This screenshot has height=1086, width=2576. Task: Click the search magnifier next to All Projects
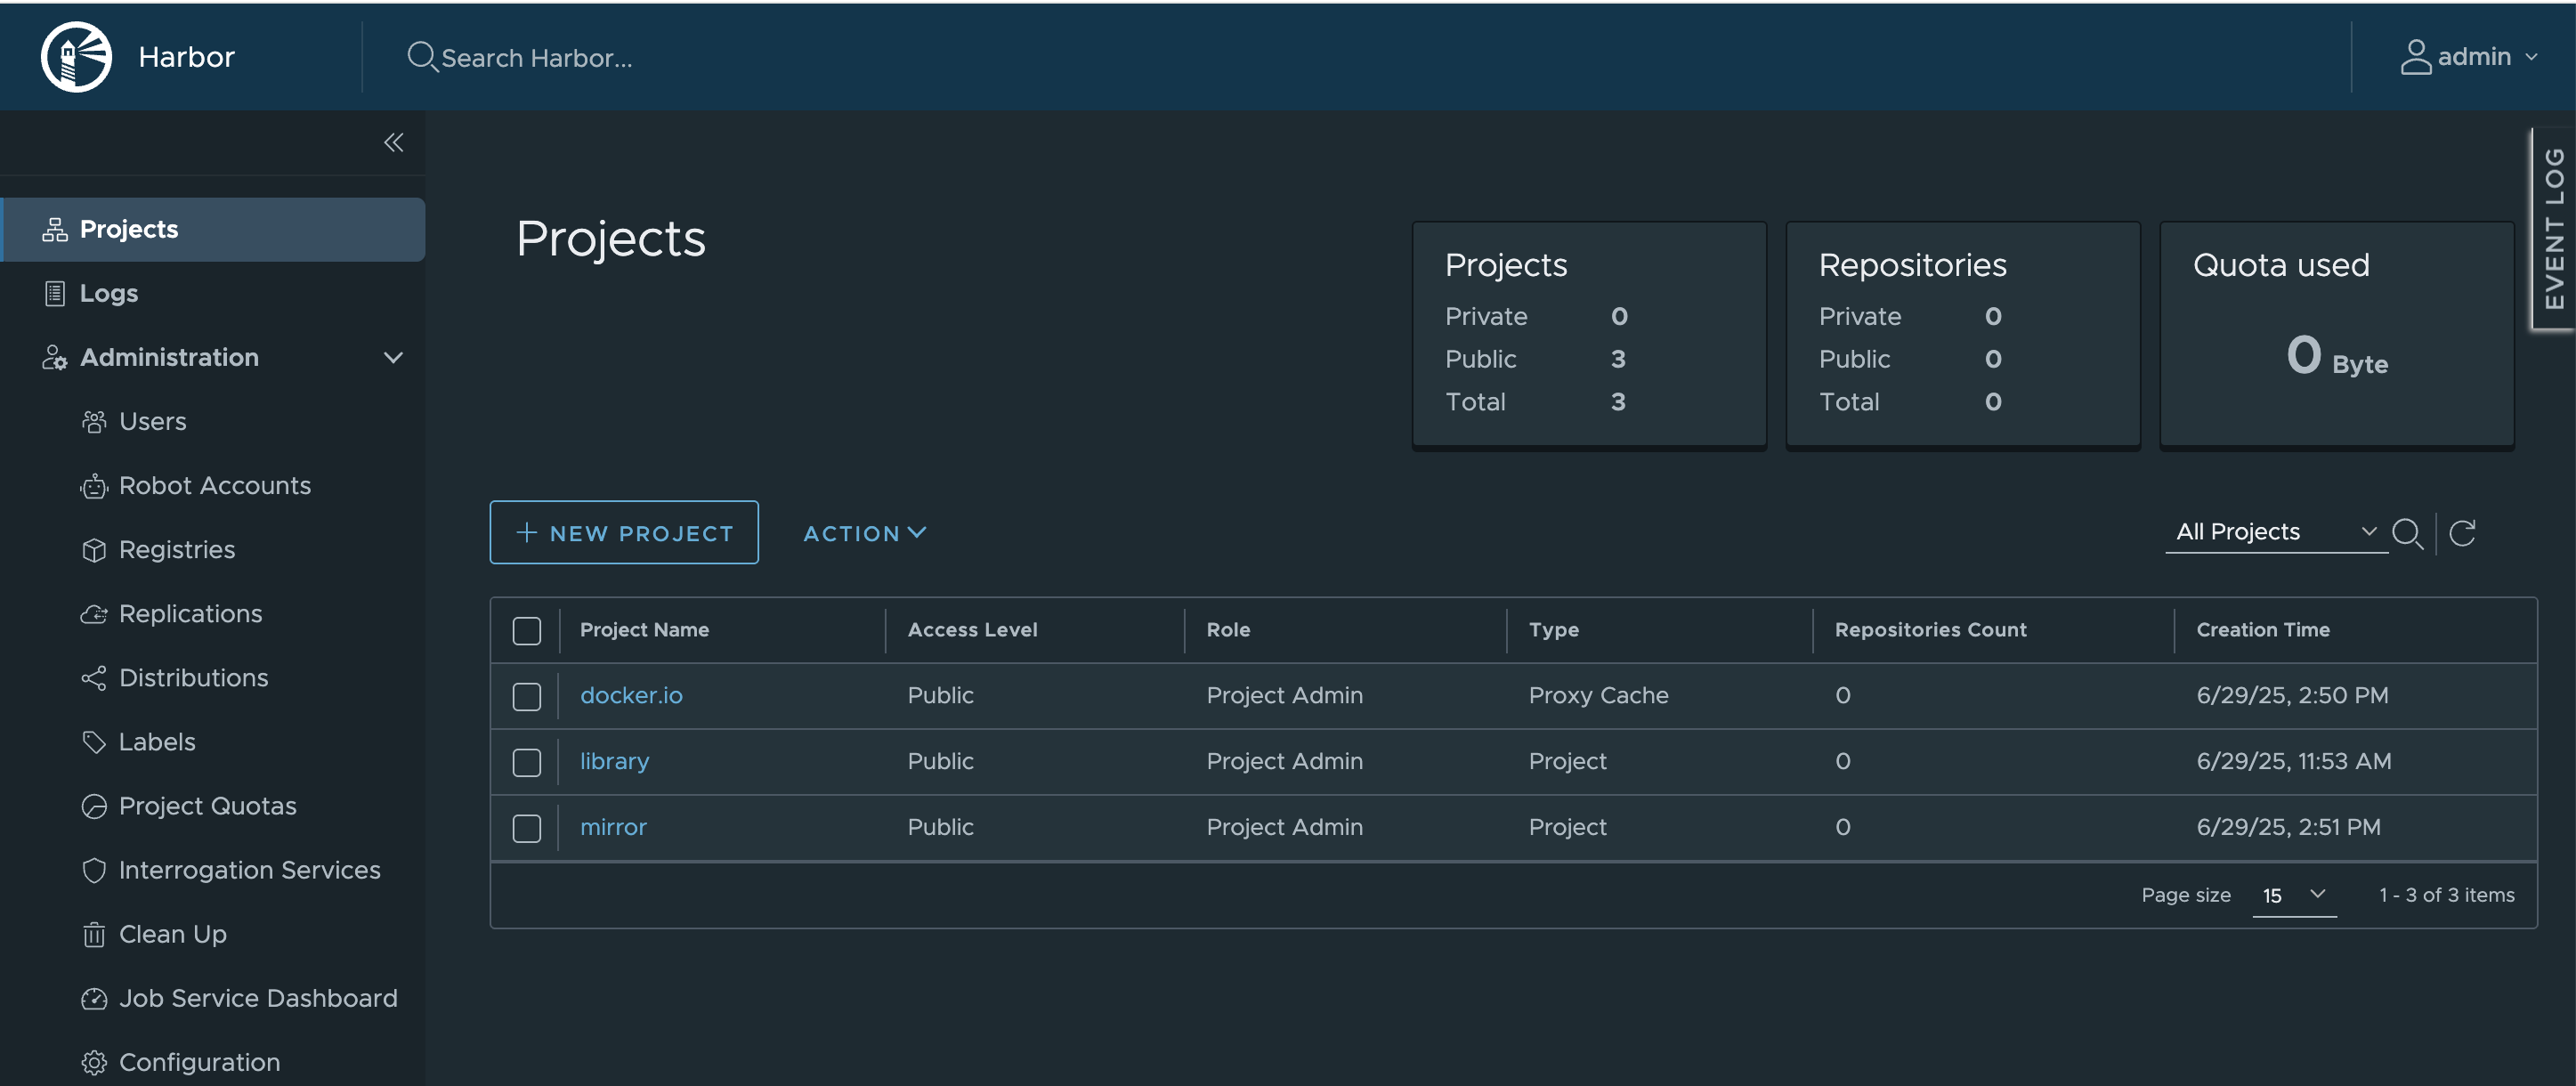(x=2406, y=533)
